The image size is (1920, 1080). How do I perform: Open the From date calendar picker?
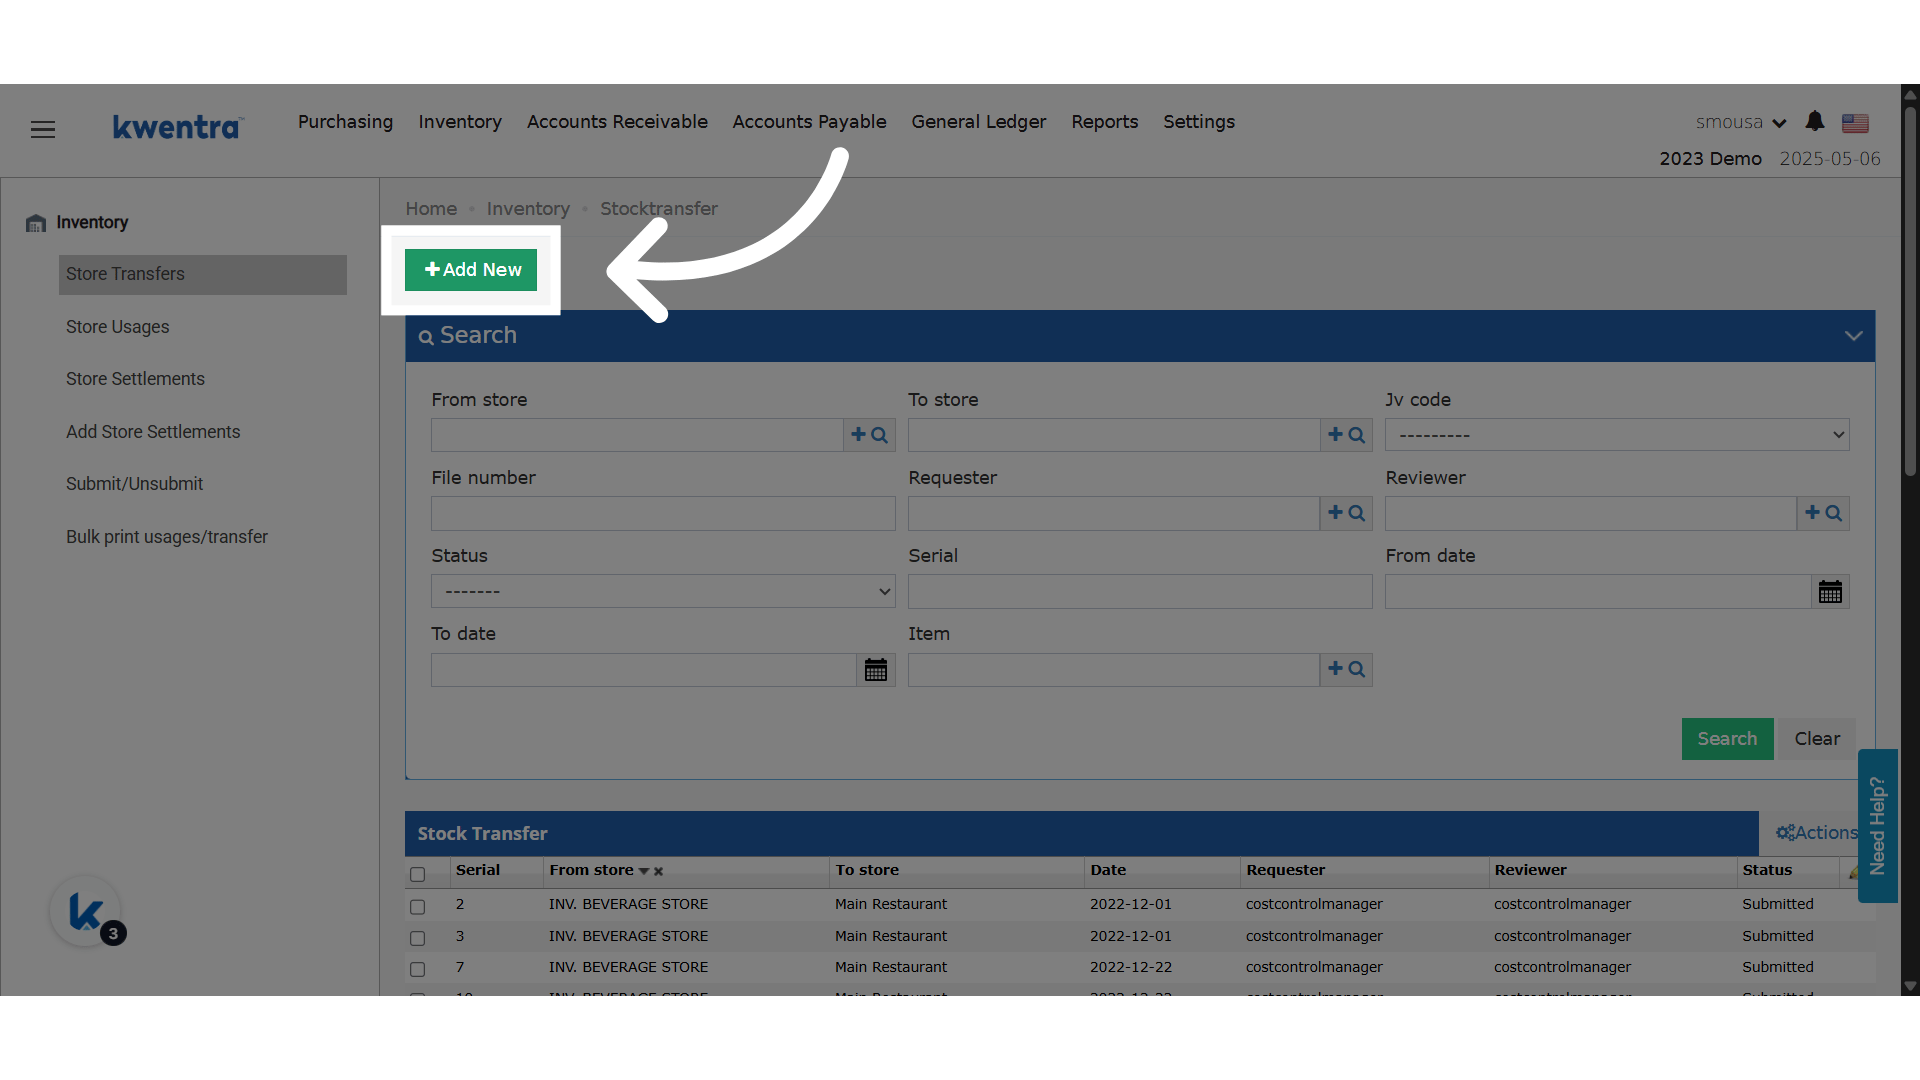[1830, 592]
